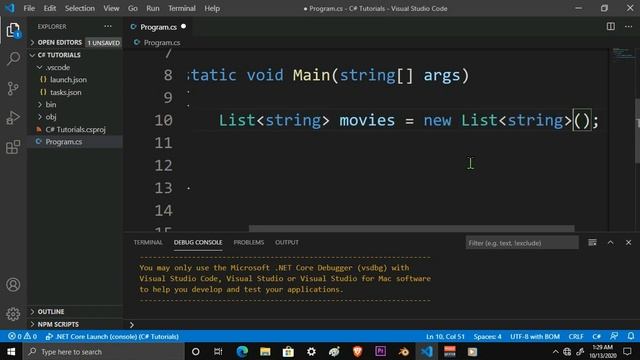The width and height of the screenshot is (640, 360).
Task: Open the Accounts menu icon
Action: tap(13, 284)
